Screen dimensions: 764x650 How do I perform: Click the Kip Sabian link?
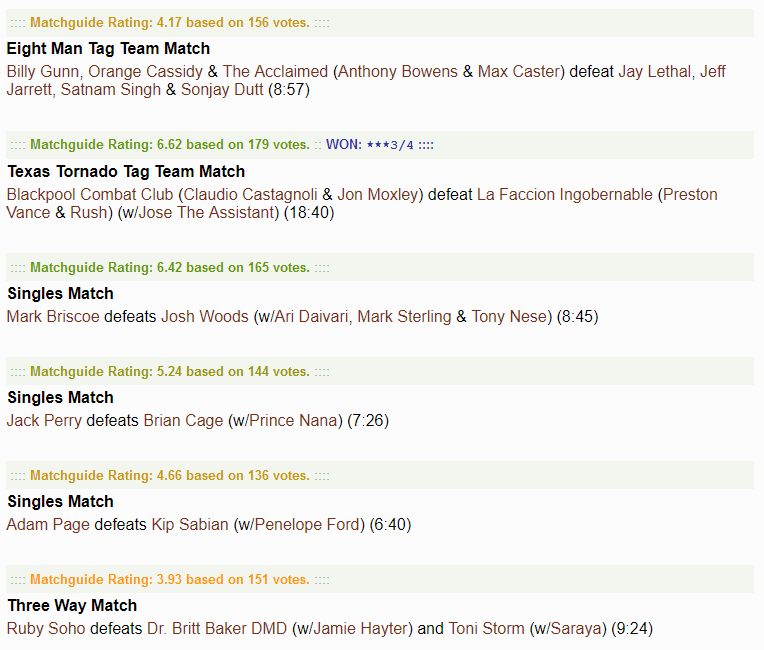pos(190,525)
